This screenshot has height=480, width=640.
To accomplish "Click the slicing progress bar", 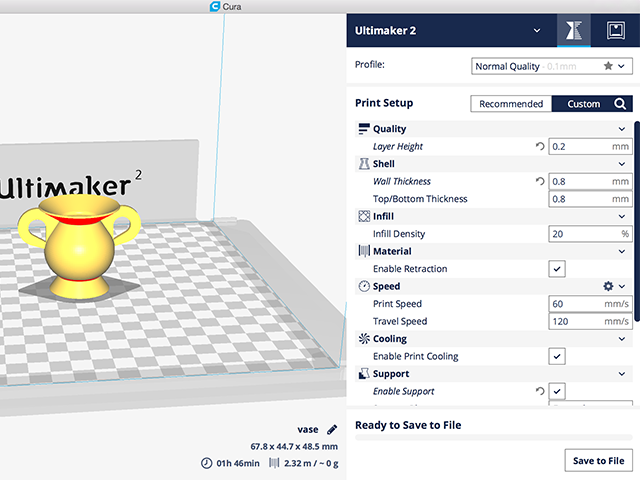I will tap(494, 438).
